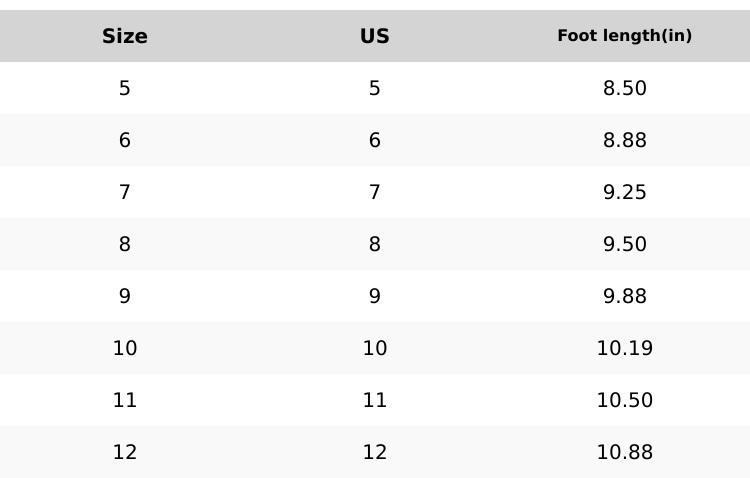Click foot length value 10.88
This screenshot has width=750, height=478.
(x=625, y=452)
